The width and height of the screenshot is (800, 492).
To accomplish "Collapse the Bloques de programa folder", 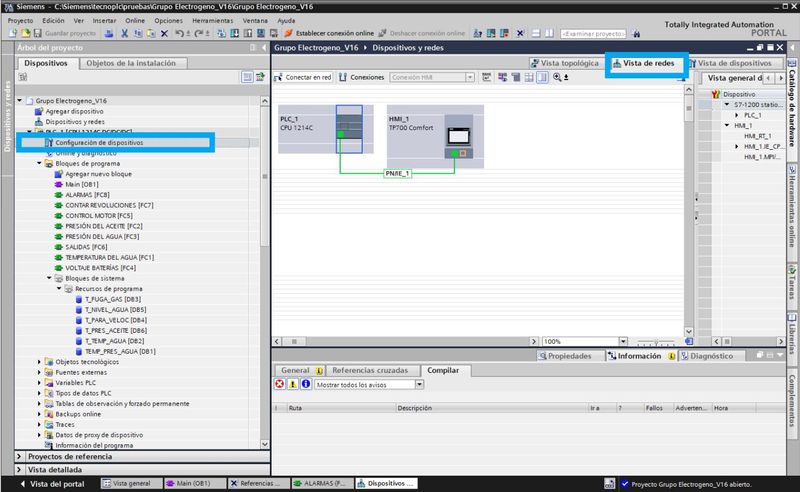I will [39, 163].
